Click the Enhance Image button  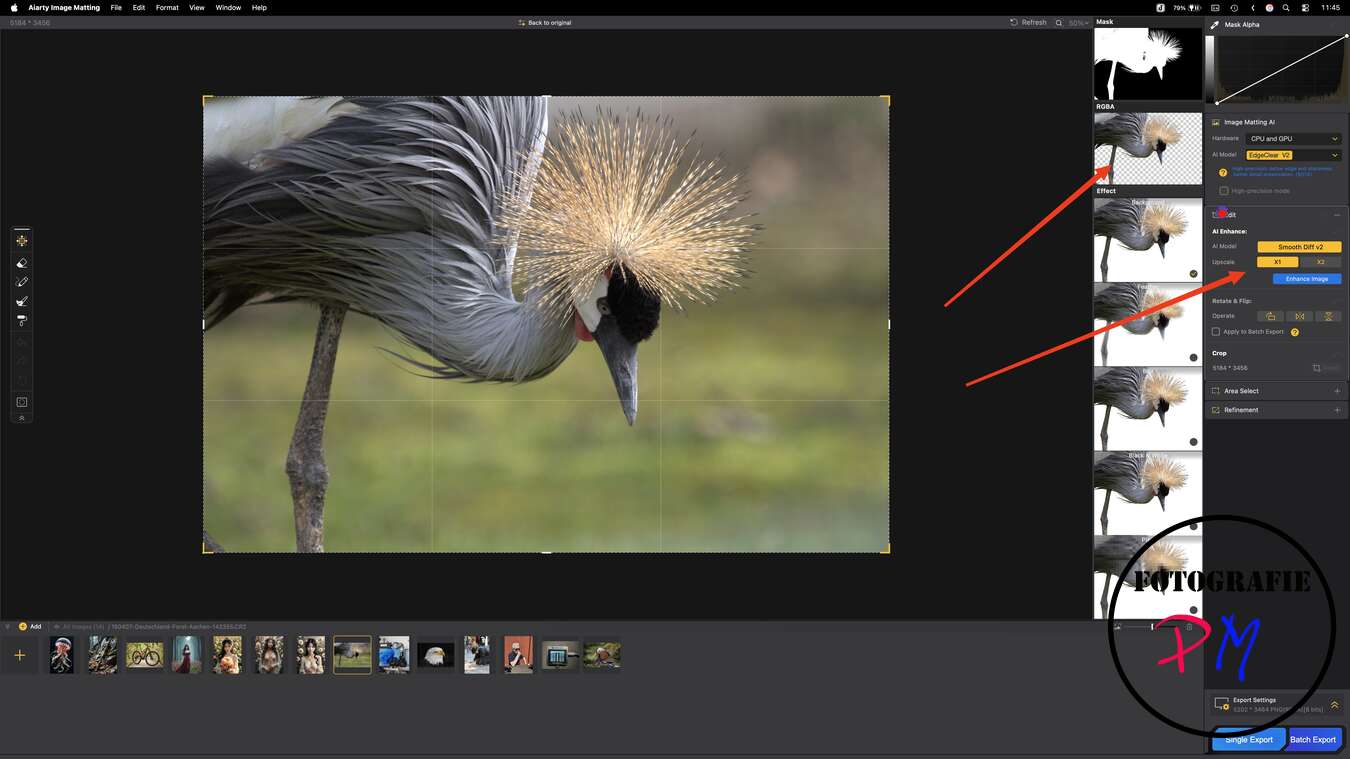pyautogui.click(x=1307, y=279)
